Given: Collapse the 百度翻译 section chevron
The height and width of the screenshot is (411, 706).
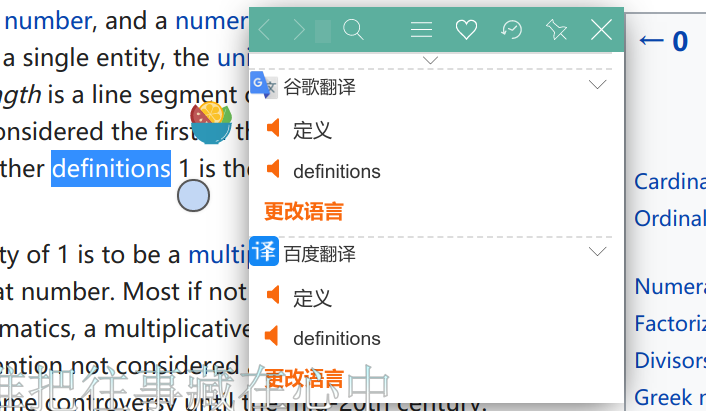Looking at the screenshot, I should [597, 251].
